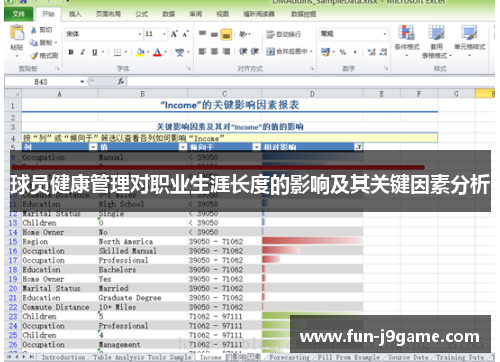Click the center text icon
500x362 pixels.
[214, 51]
